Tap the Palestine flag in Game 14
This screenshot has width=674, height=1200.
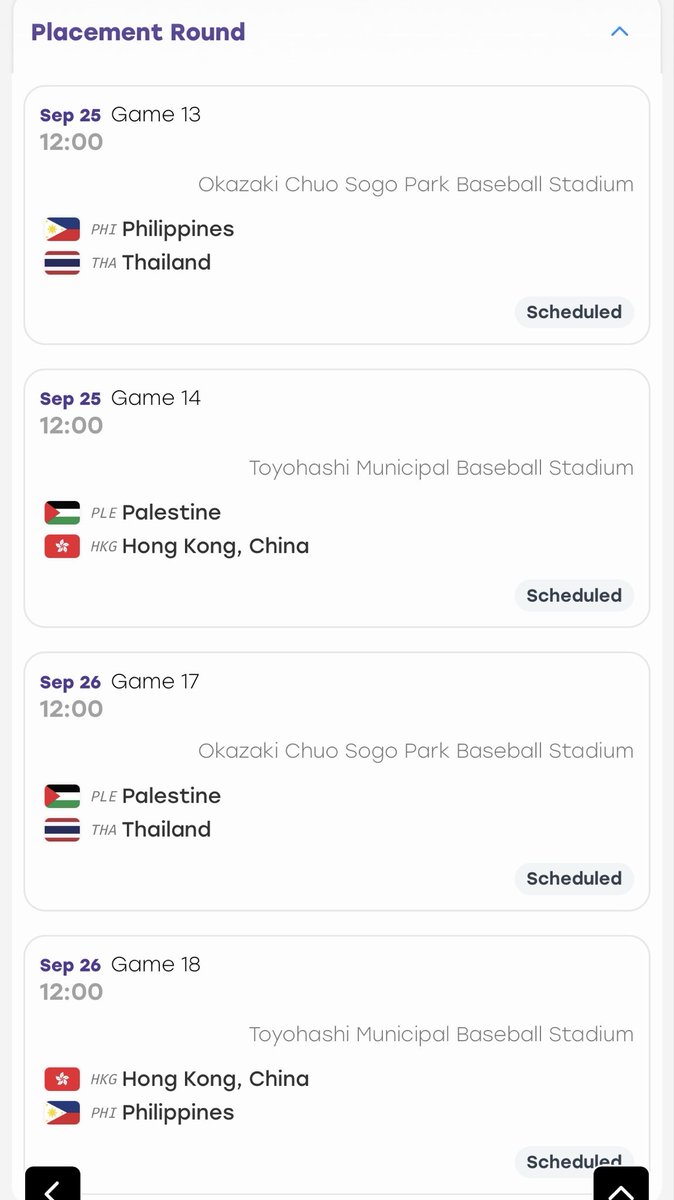tap(62, 513)
